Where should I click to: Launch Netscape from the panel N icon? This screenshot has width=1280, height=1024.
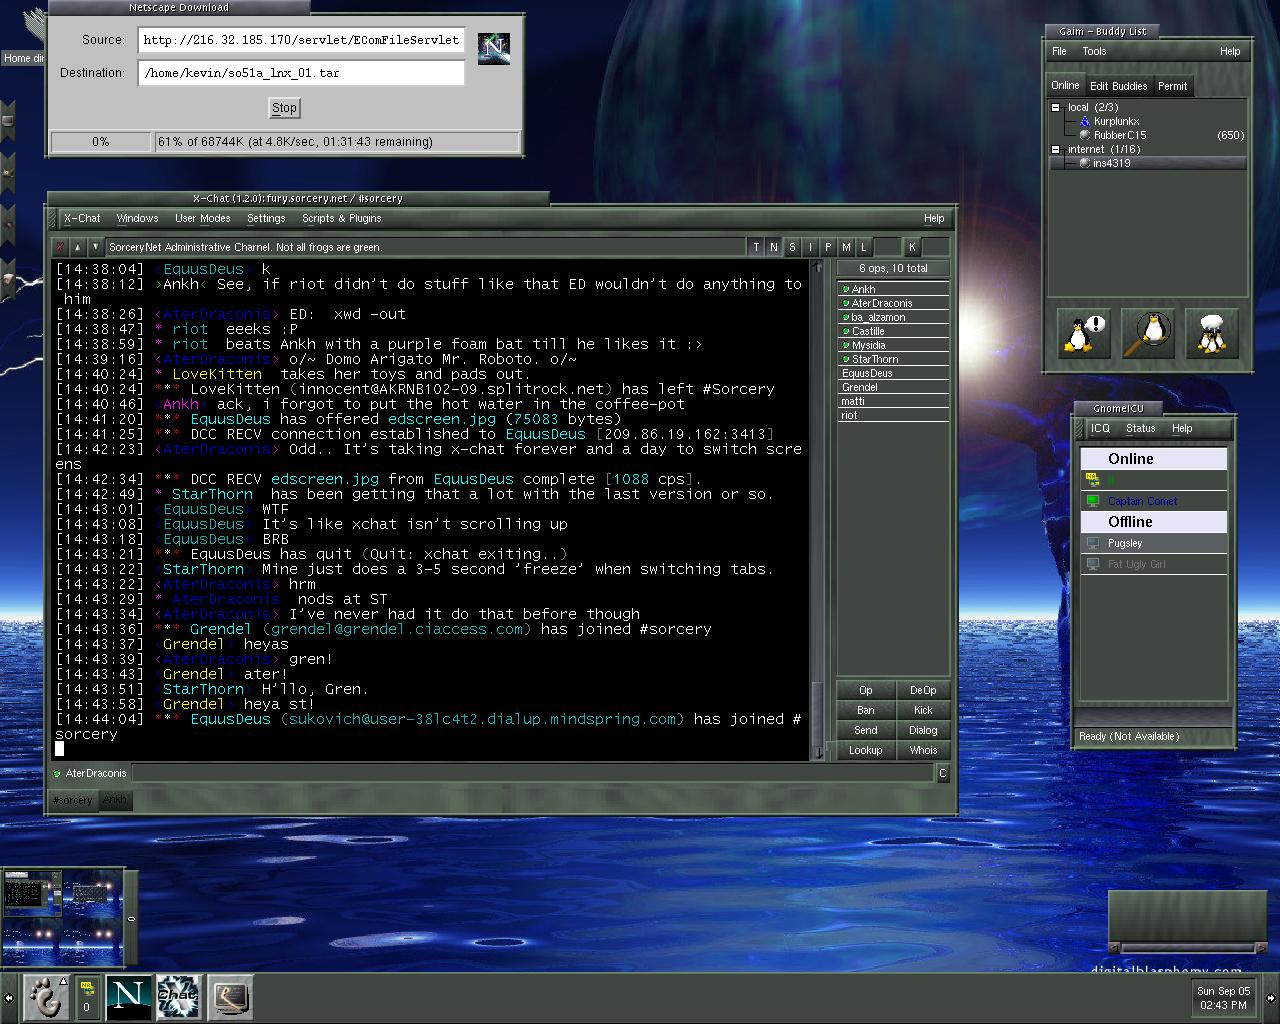[x=128, y=997]
